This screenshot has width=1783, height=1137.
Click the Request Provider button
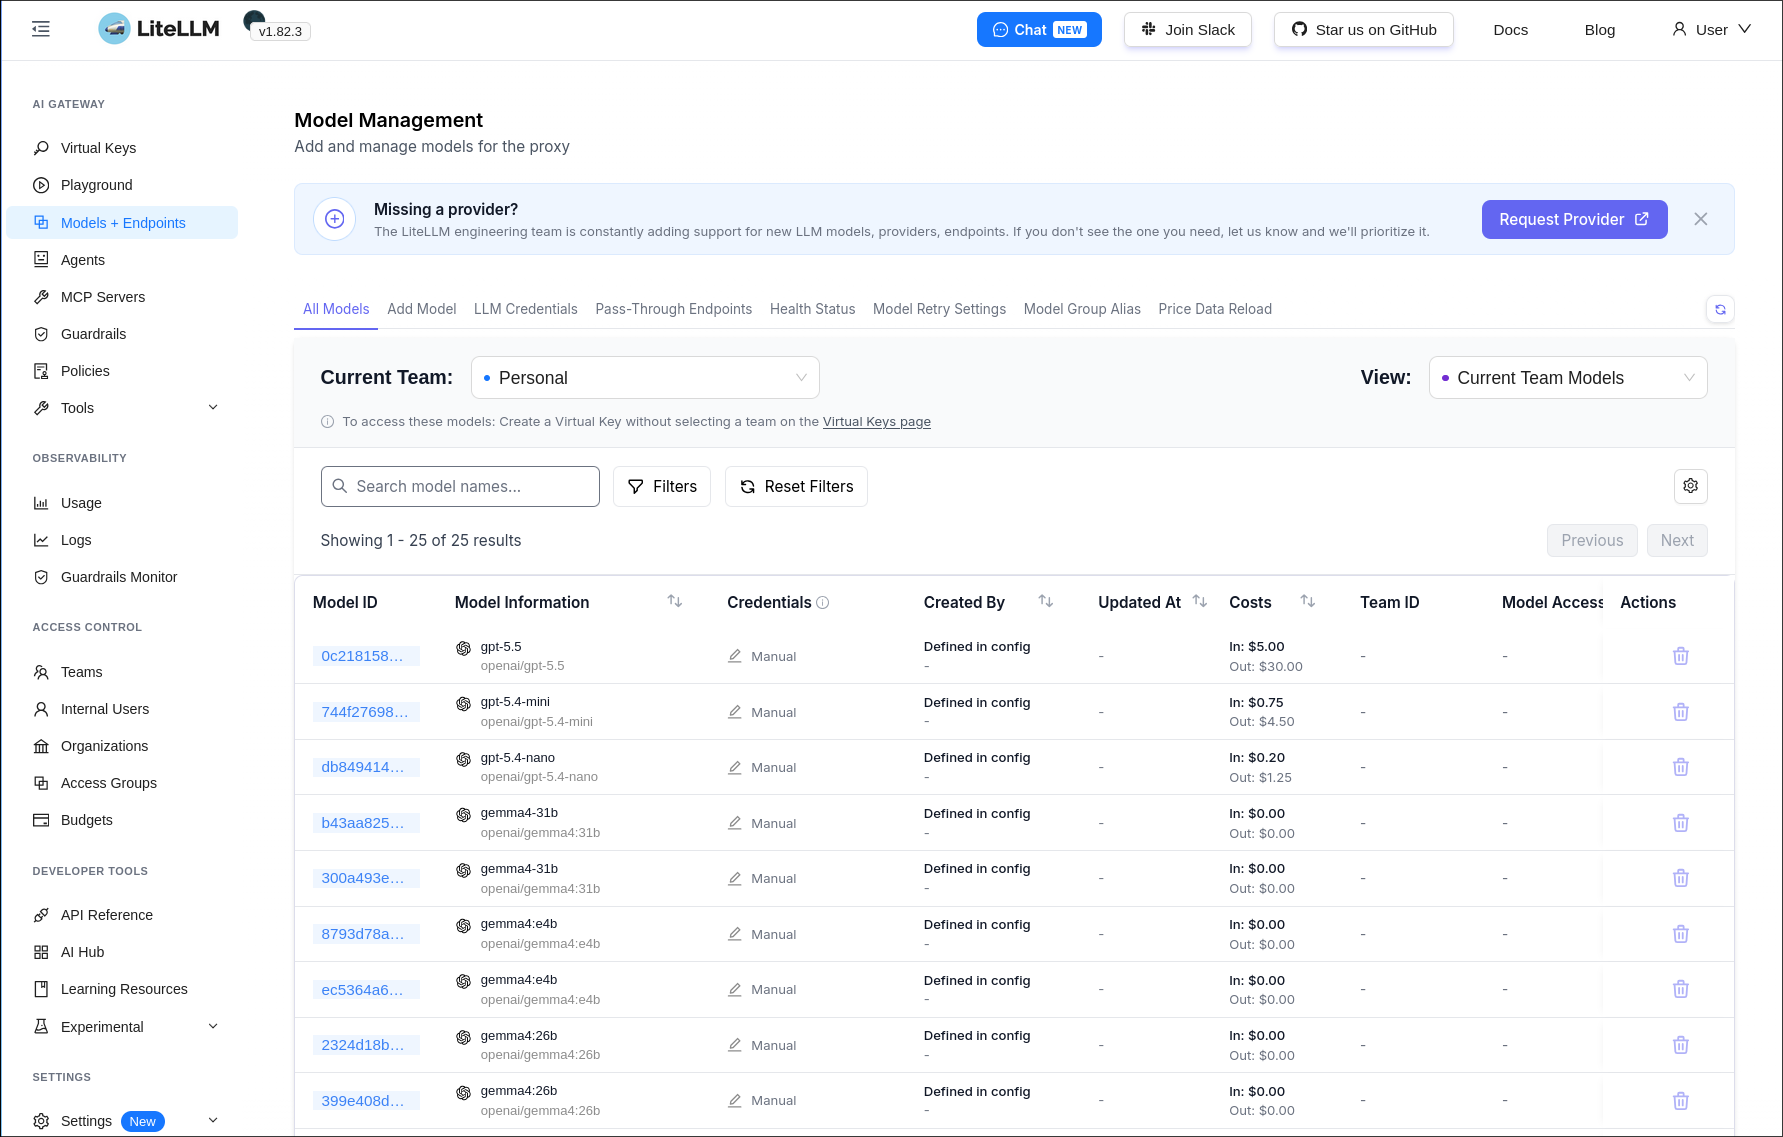pyautogui.click(x=1574, y=219)
